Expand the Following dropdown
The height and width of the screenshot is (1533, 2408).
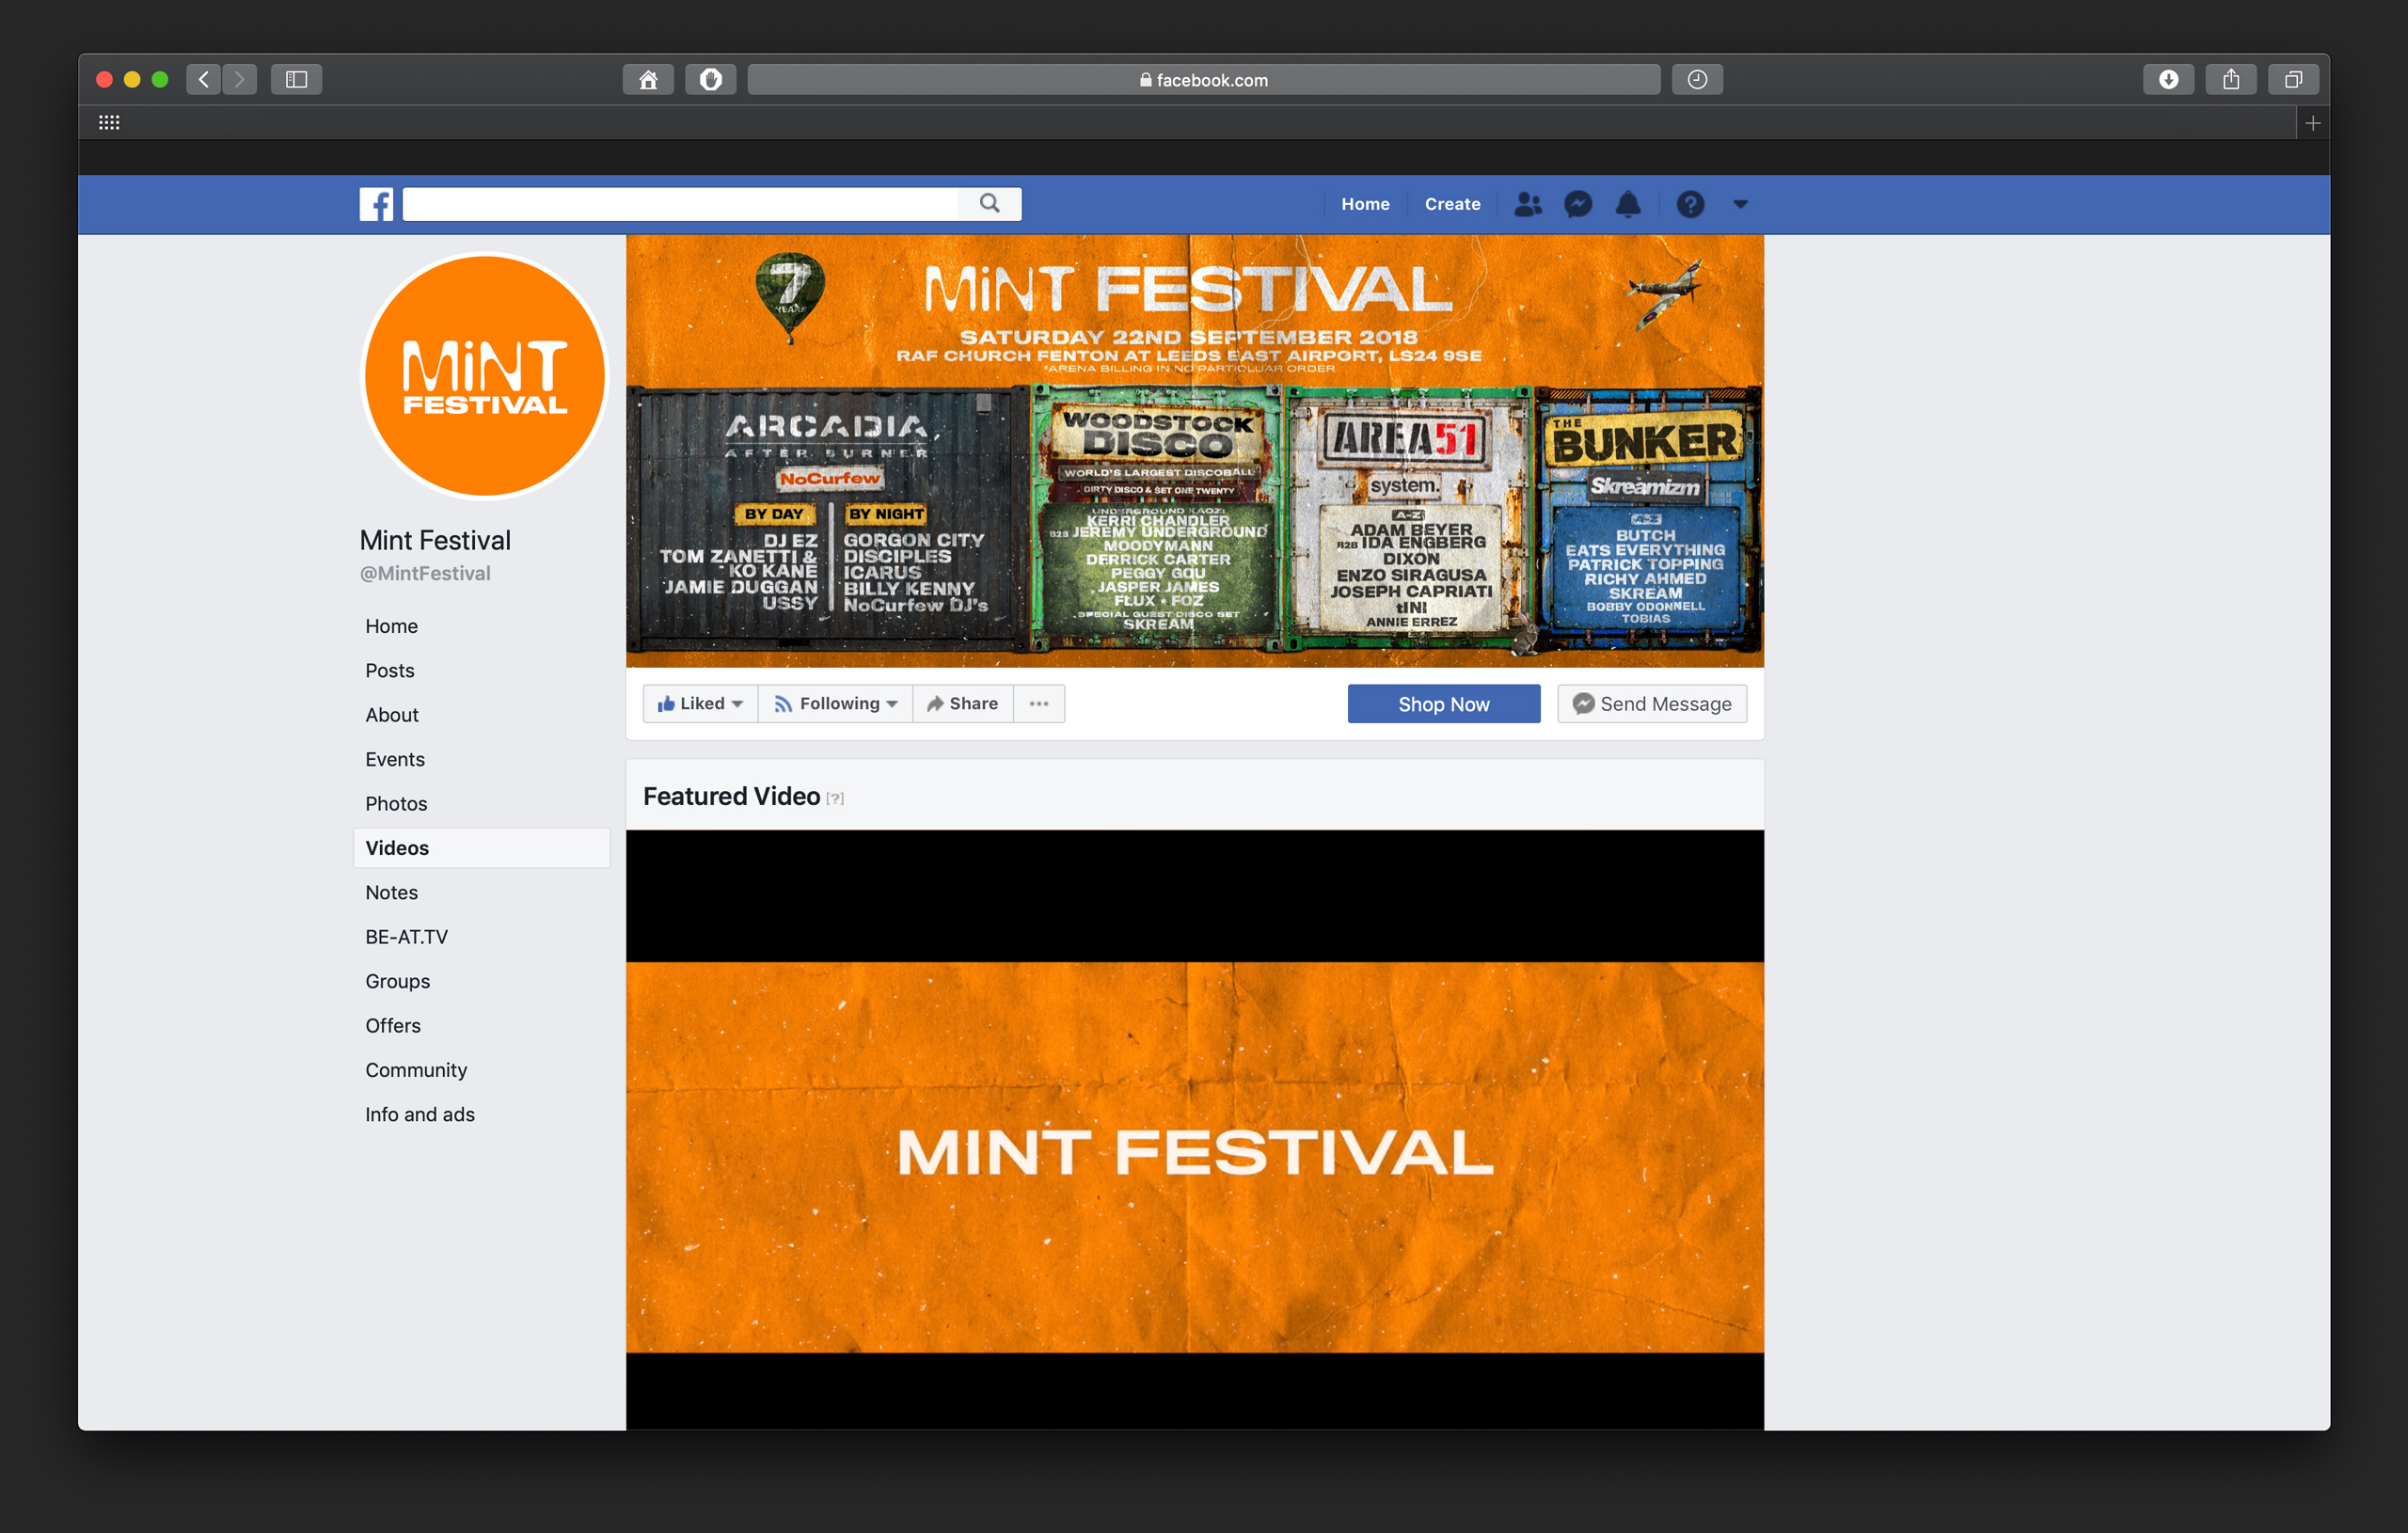point(836,704)
